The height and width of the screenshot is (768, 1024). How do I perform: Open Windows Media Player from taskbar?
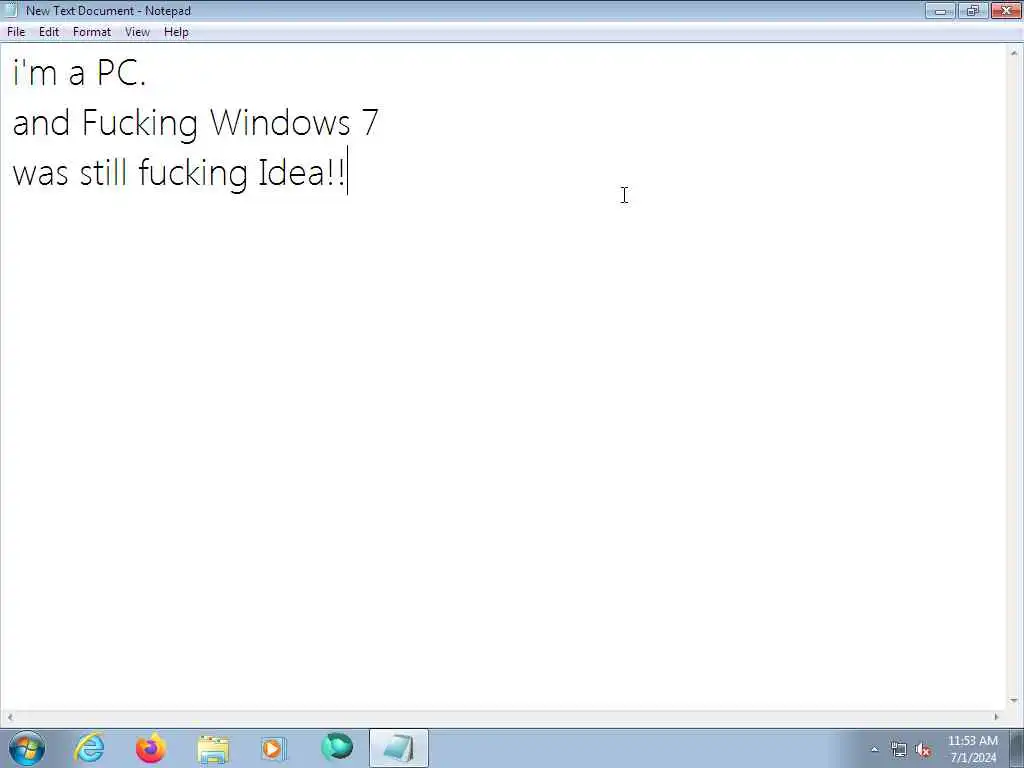[274, 748]
